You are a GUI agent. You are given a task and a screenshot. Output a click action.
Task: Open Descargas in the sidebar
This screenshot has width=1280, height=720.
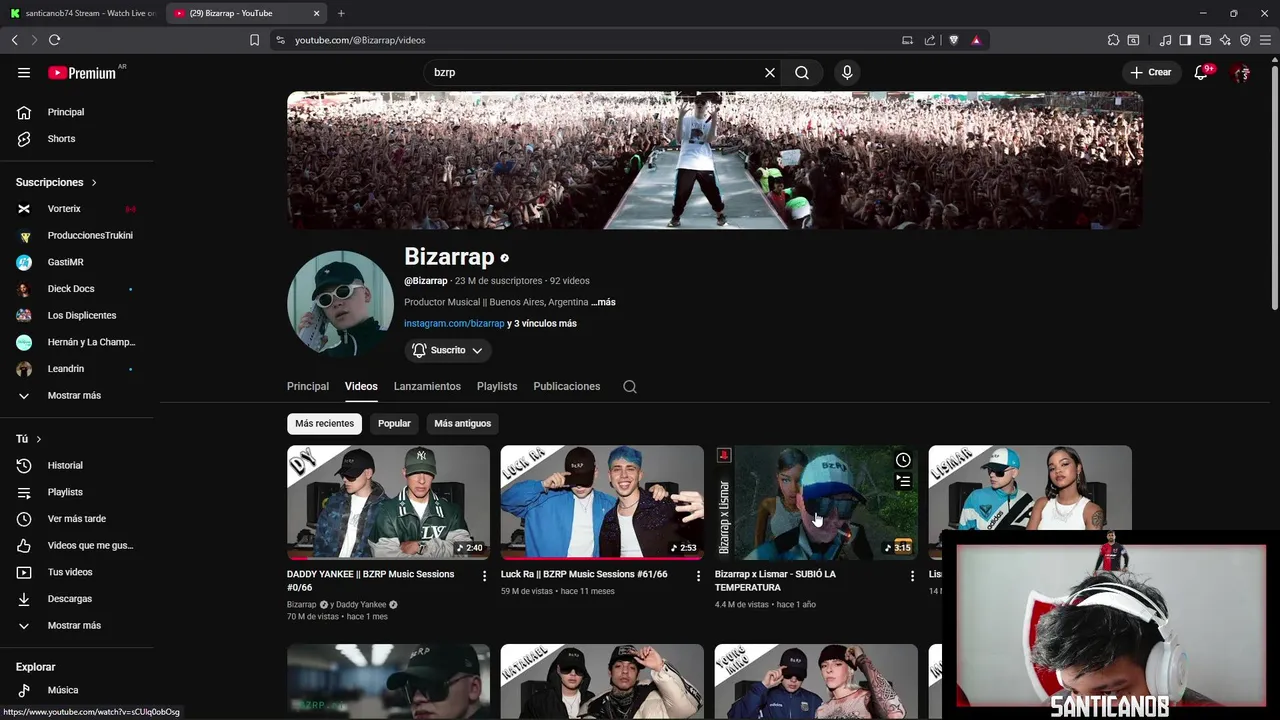pos(78,599)
